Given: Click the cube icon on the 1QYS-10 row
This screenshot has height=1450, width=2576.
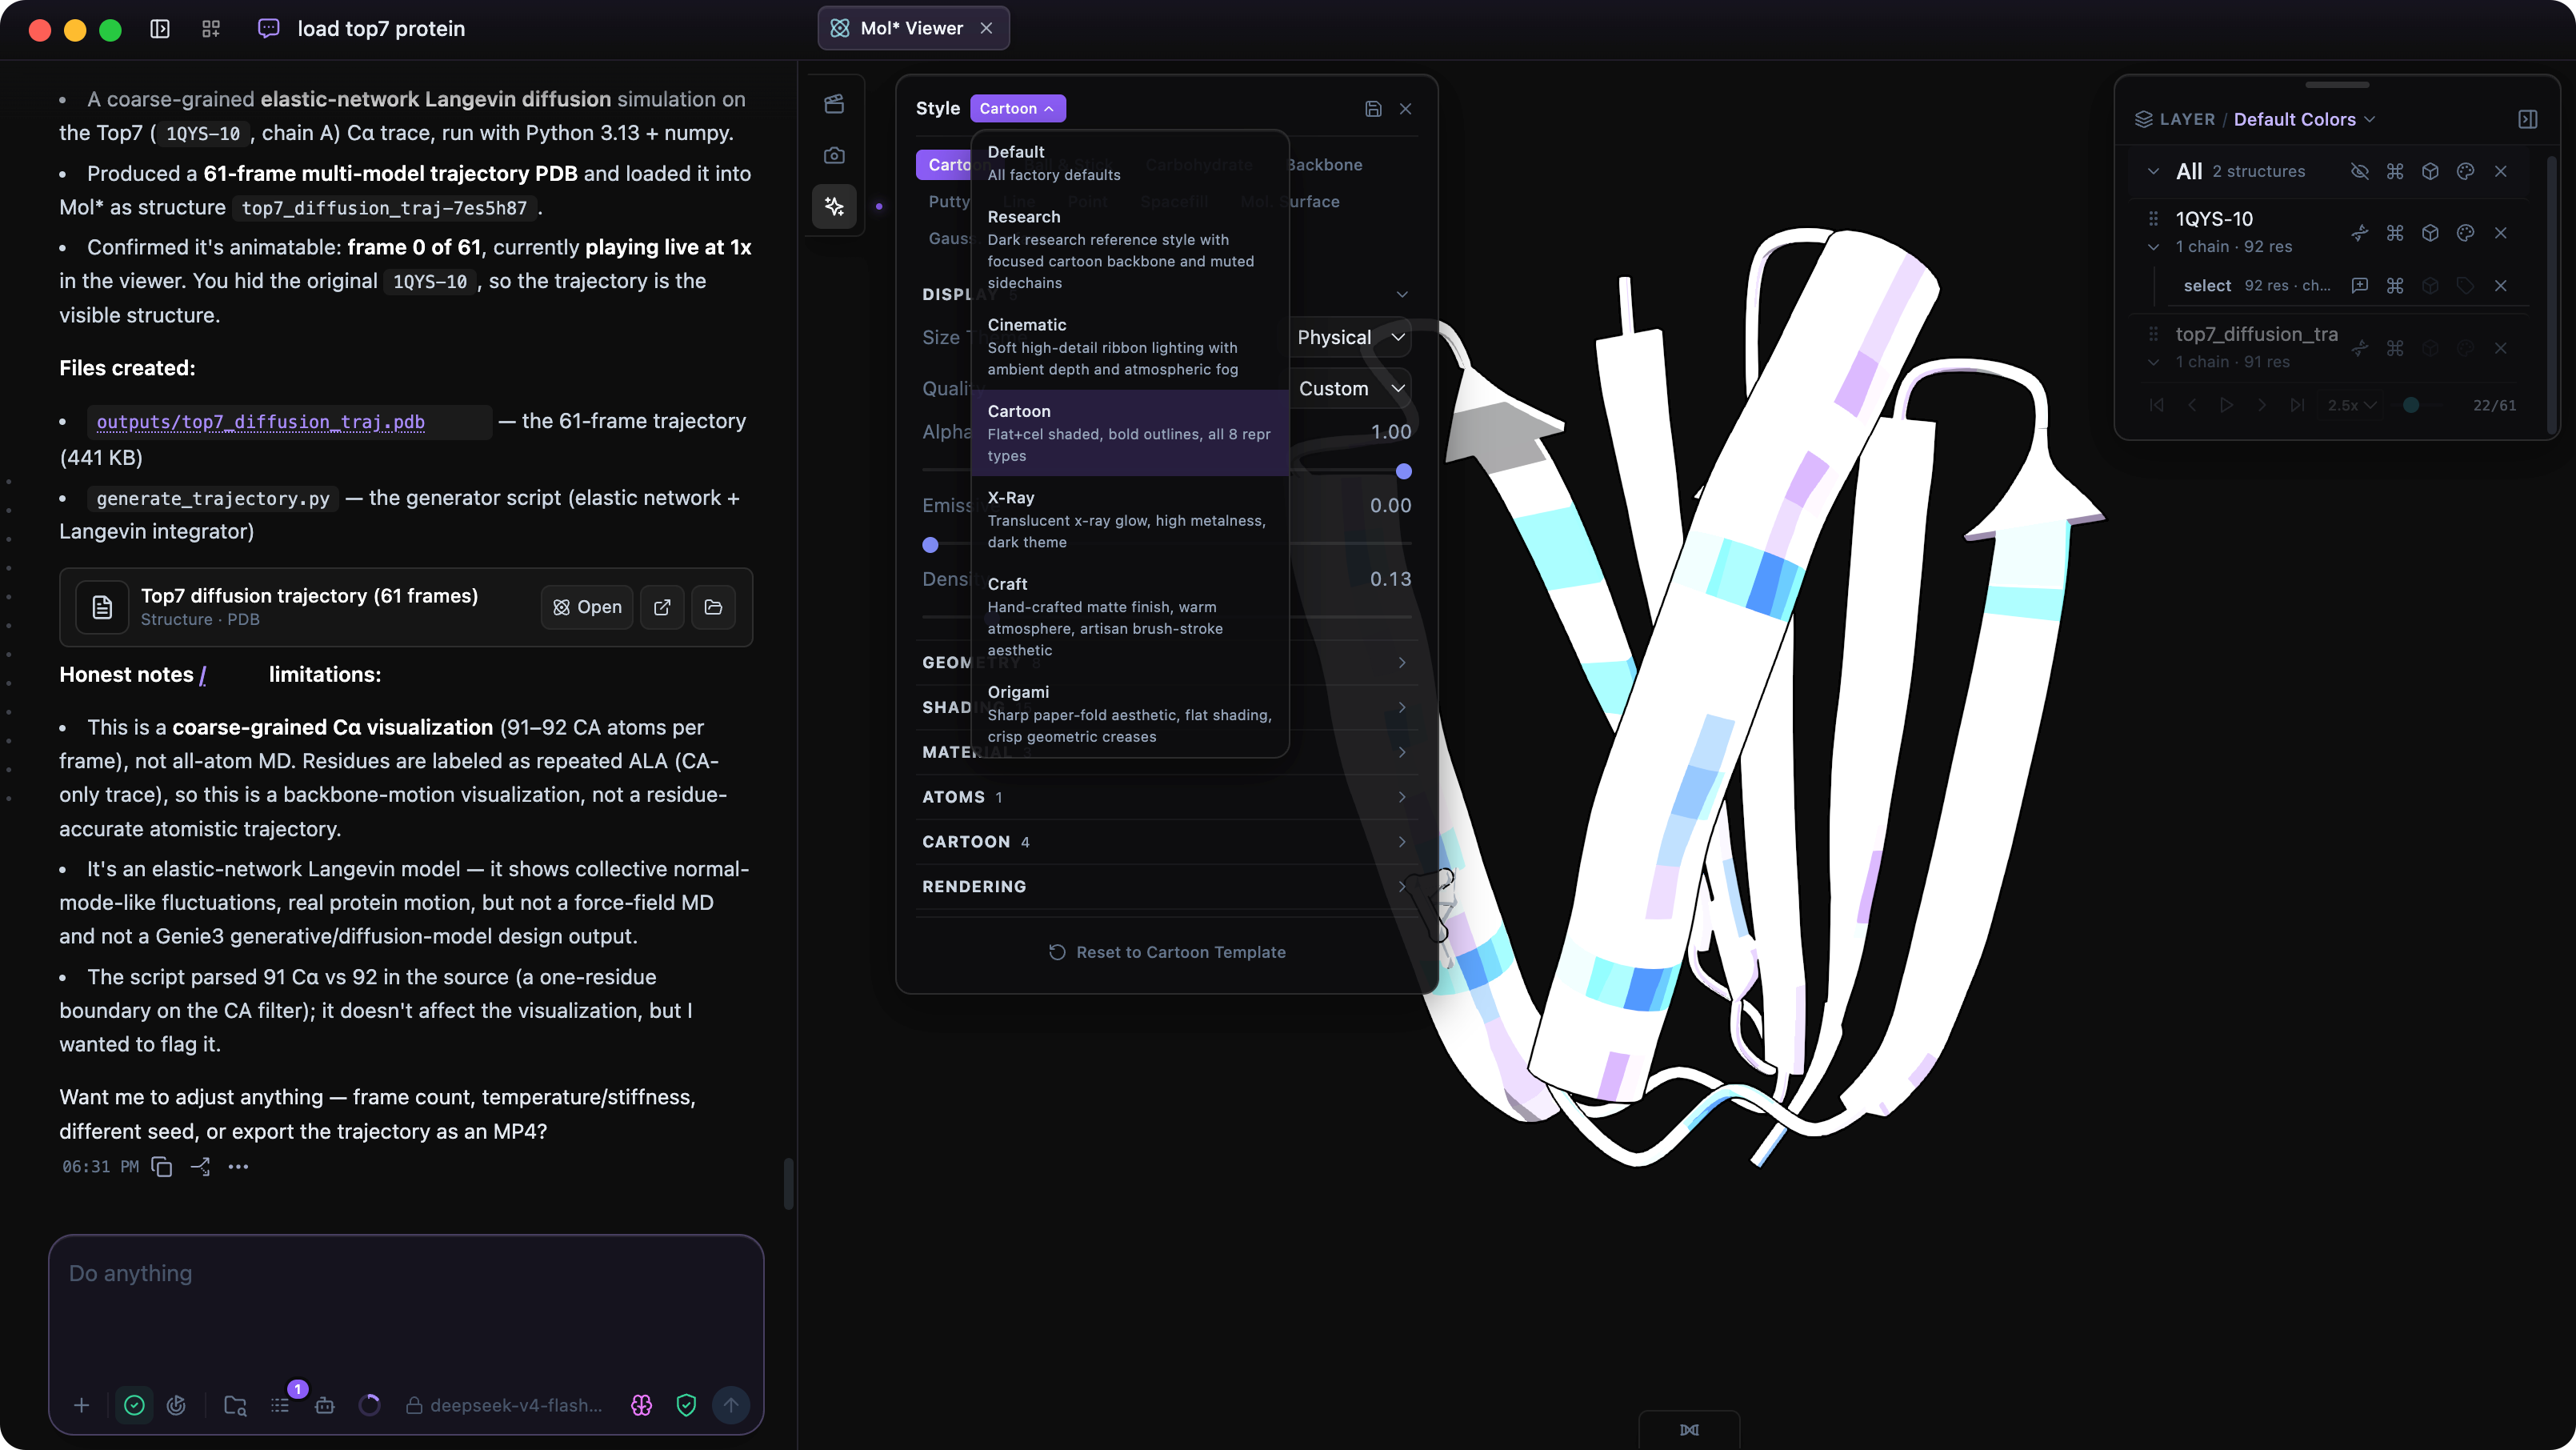Looking at the screenshot, I should pyautogui.click(x=2429, y=233).
